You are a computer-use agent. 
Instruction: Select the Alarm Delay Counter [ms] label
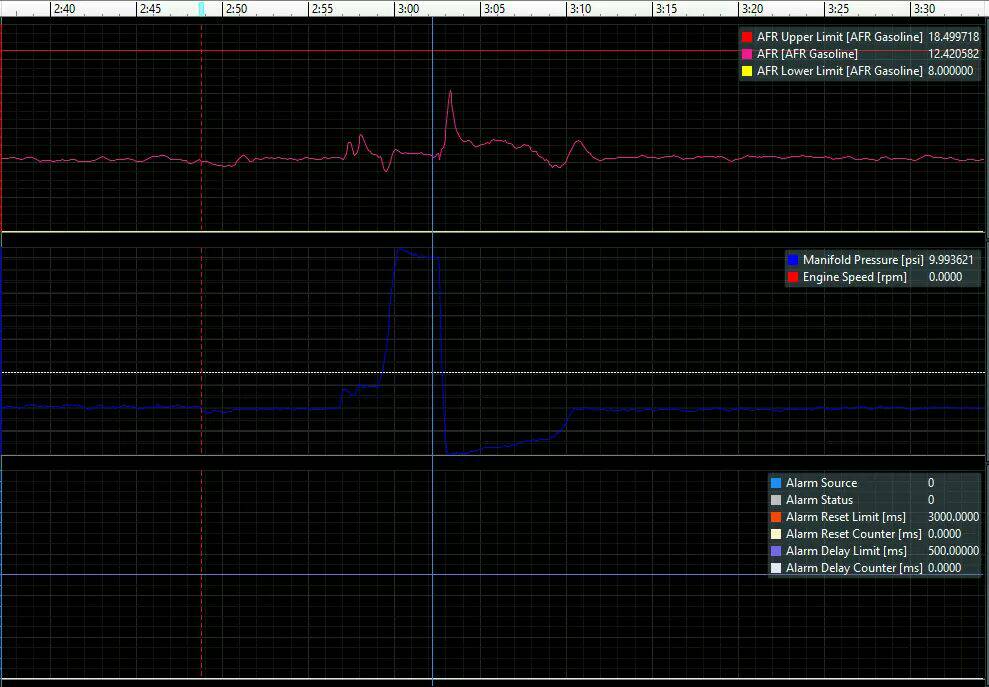[x=854, y=568]
